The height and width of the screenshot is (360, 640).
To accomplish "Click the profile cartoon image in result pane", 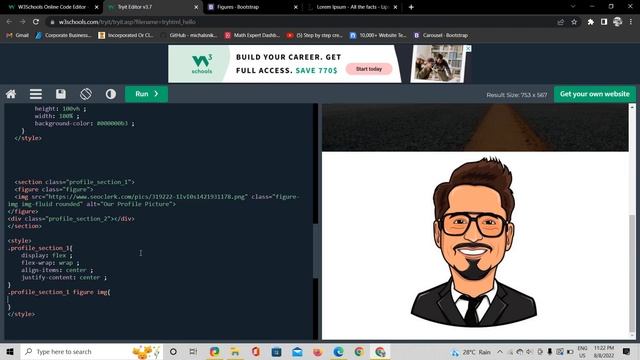I will click(x=473, y=242).
